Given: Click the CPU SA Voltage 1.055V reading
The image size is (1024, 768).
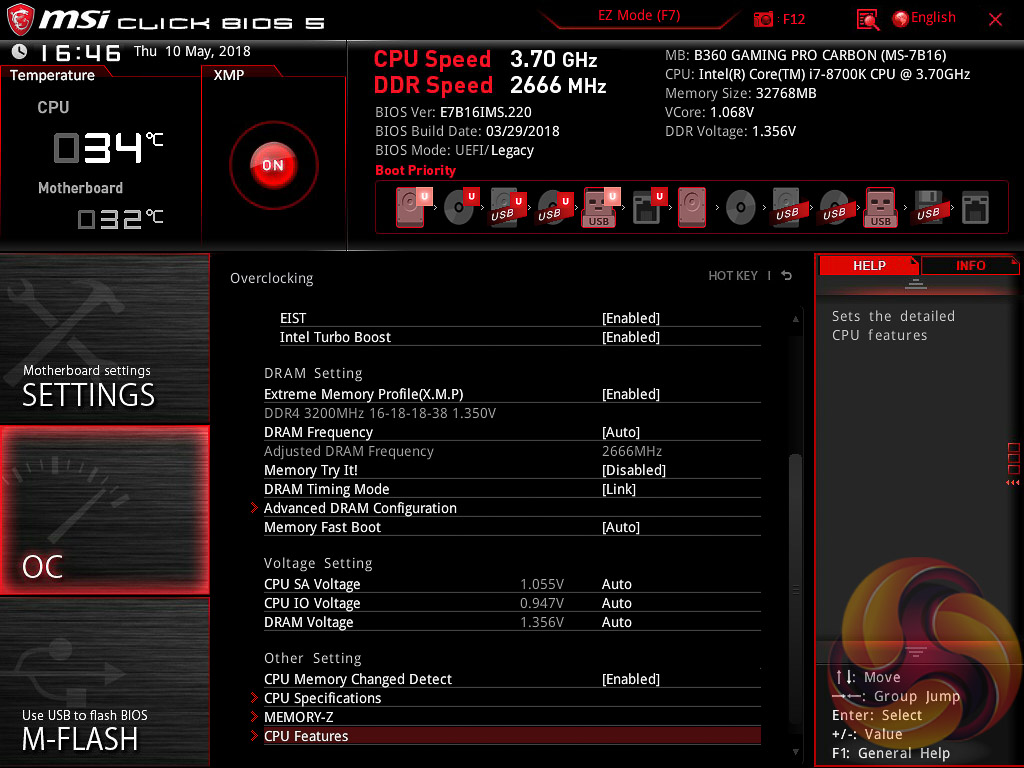Looking at the screenshot, I should 541,584.
